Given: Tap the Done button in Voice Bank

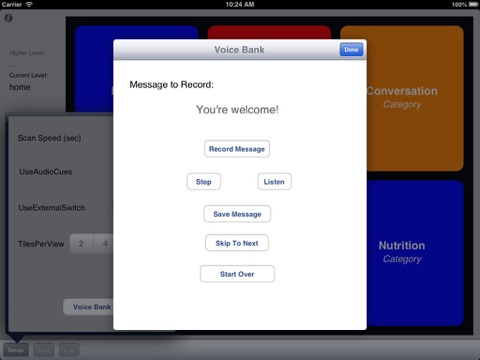Looking at the screenshot, I should [351, 50].
